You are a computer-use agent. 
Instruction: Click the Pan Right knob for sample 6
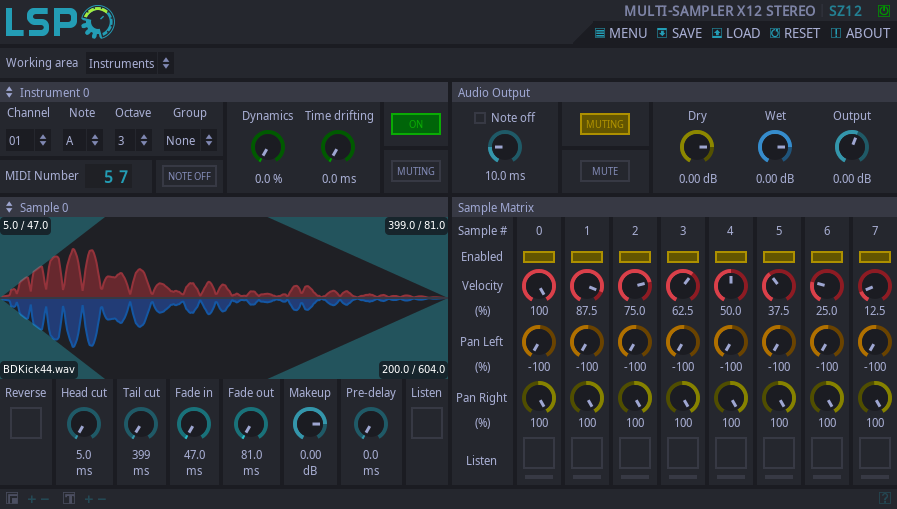point(827,397)
